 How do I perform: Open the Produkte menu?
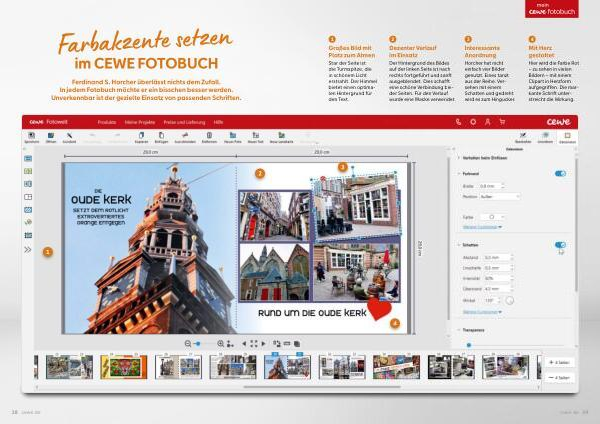coord(107,122)
